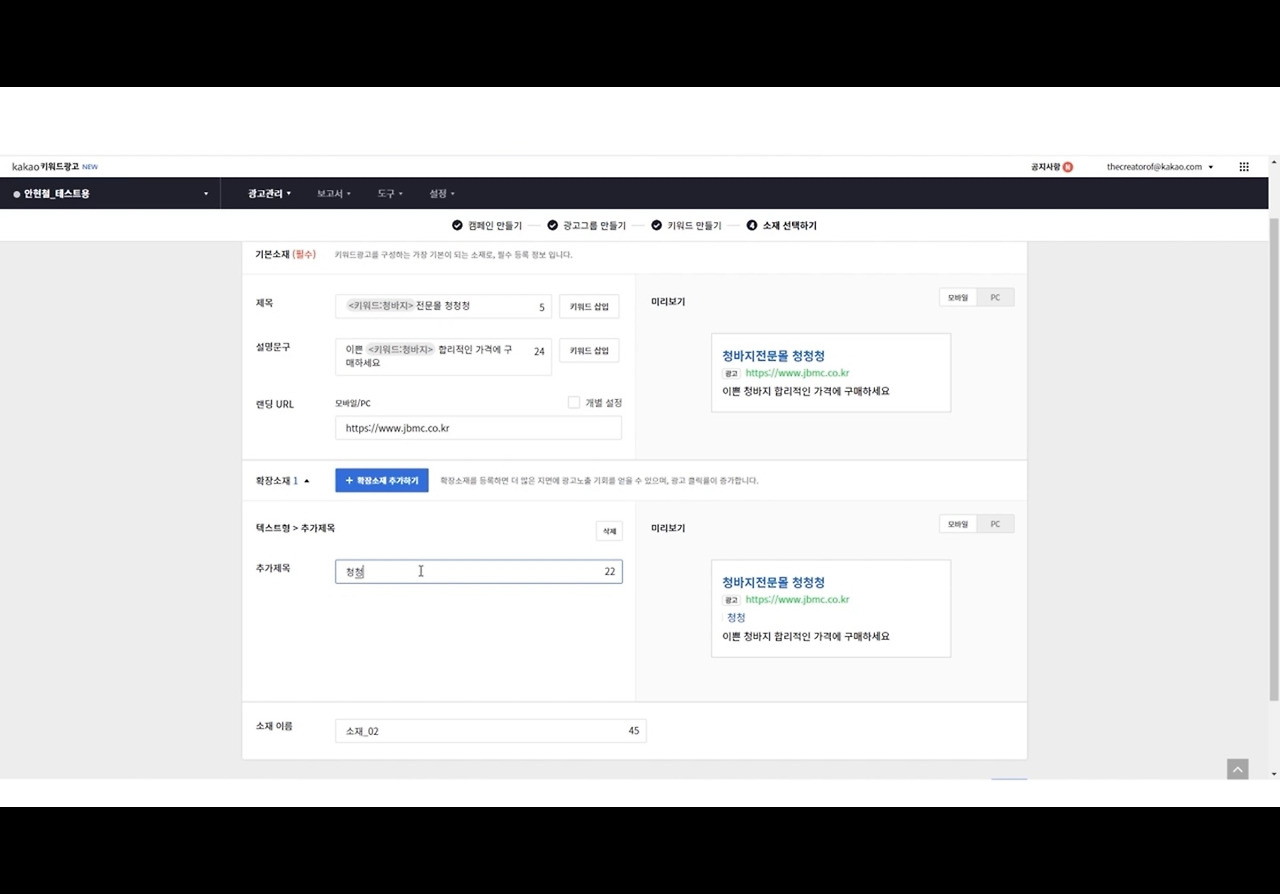Focus the 설명문구 text field
The height and width of the screenshot is (894, 1280).
pos(443,357)
